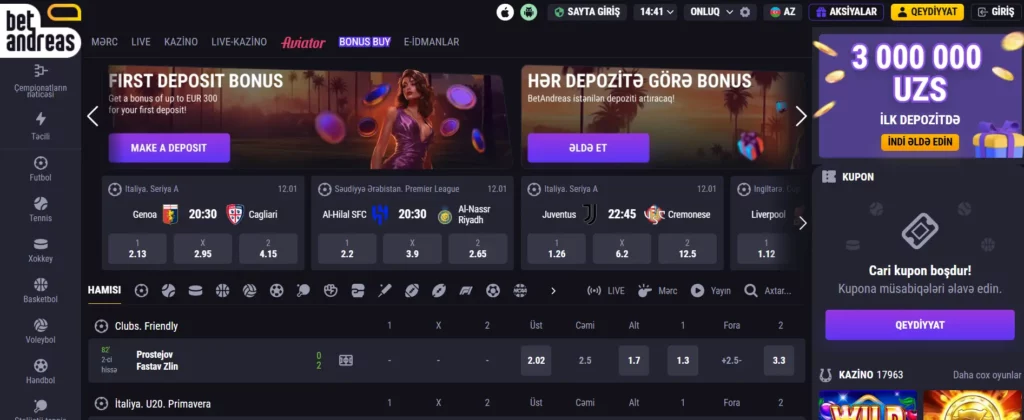Open Təcili lightning section in the sidebar
1024x420 pixels.
40,127
